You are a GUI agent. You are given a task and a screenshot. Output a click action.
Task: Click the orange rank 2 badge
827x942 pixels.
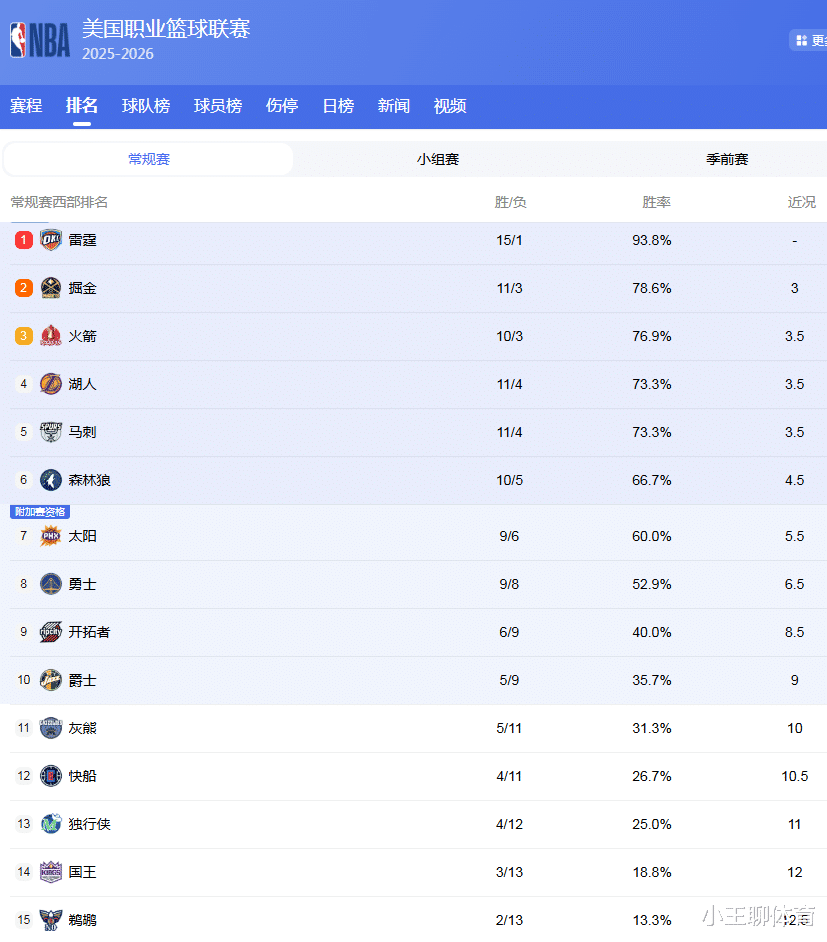click(x=23, y=288)
